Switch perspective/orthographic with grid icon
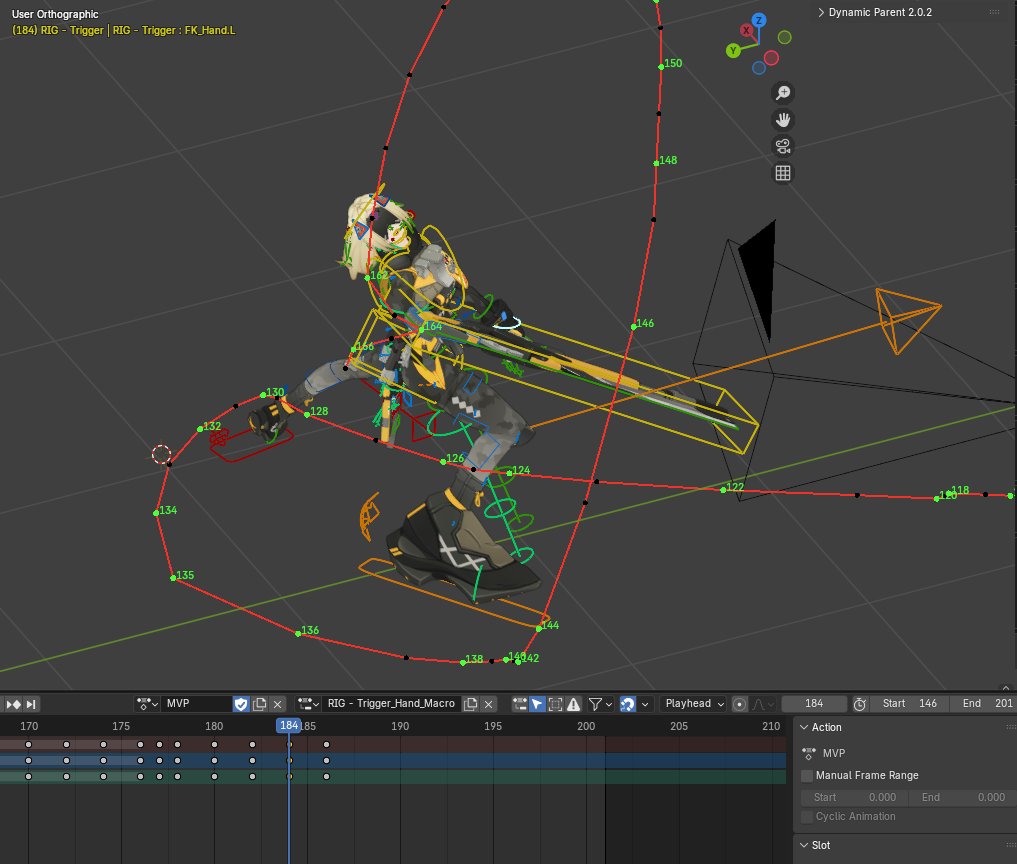Screen dimensions: 1017x864 (783, 173)
